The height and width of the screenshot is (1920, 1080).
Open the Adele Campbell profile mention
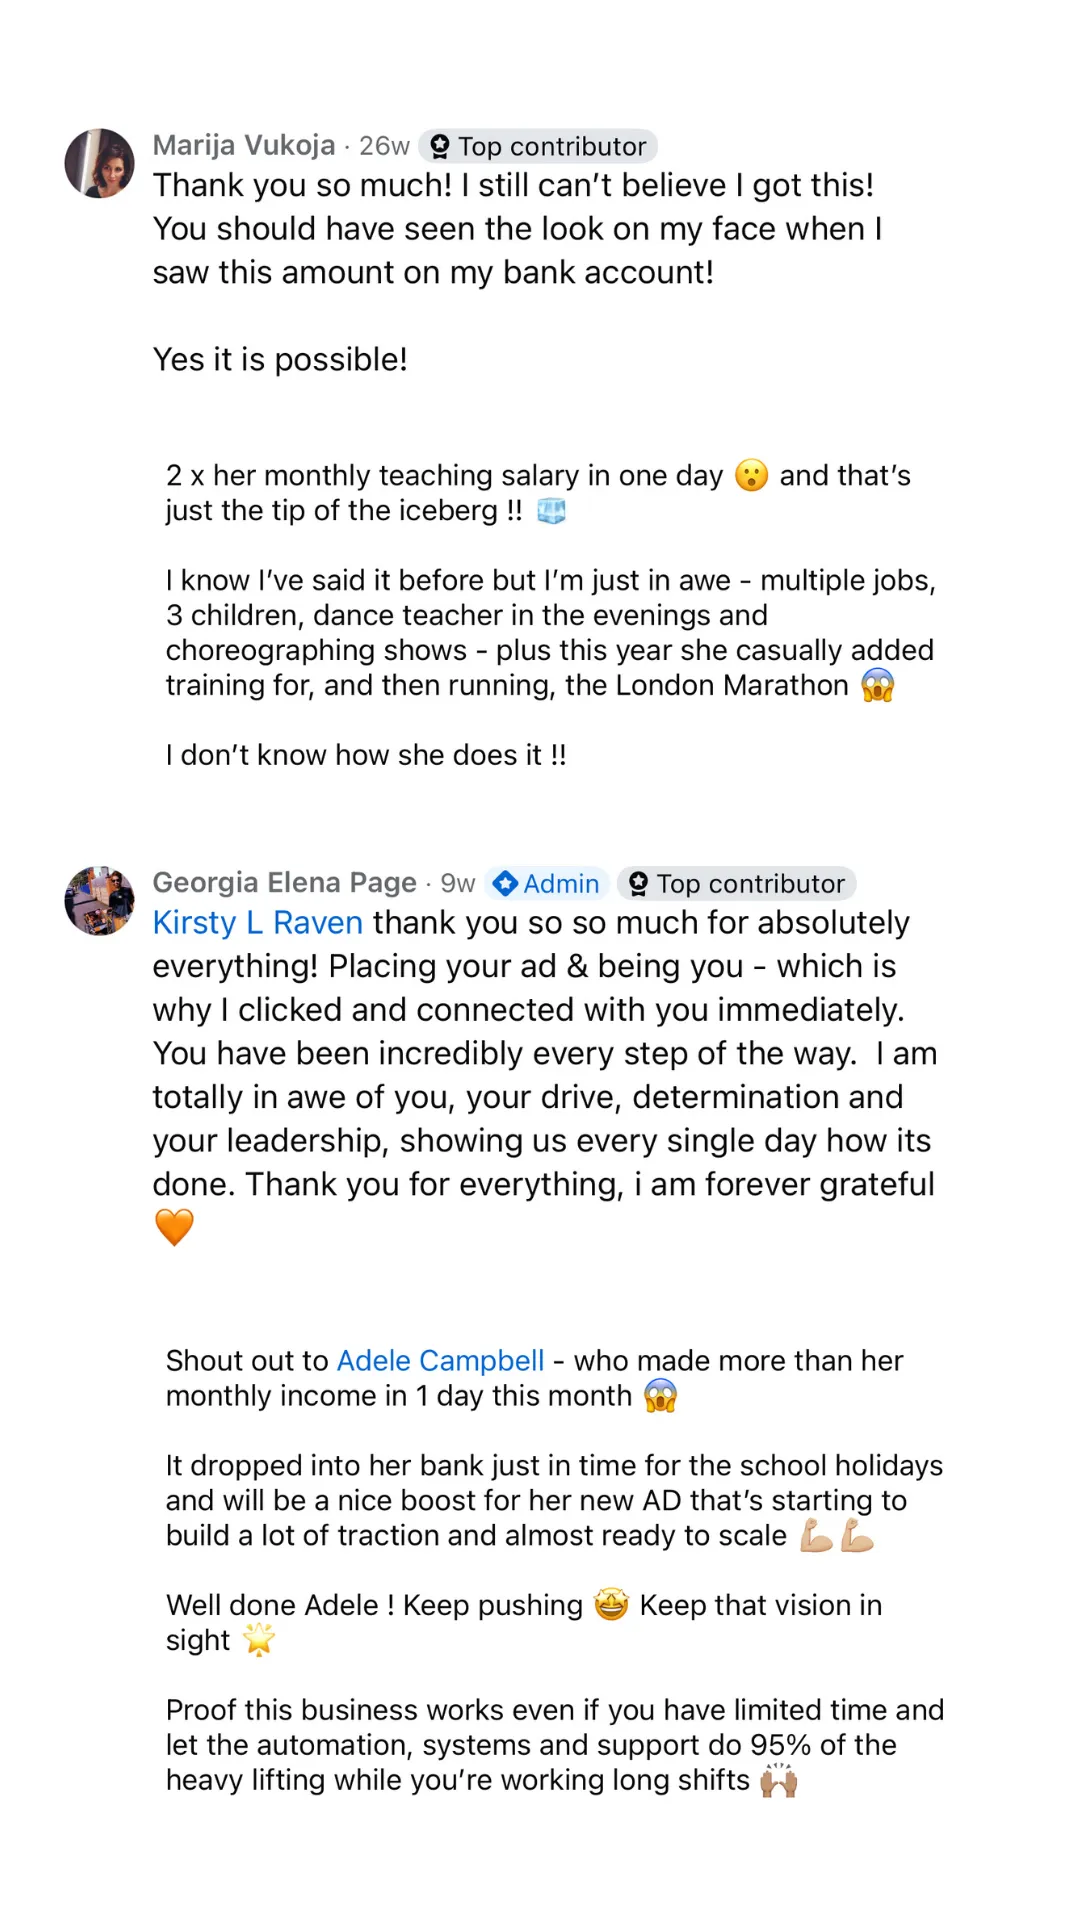(440, 1361)
